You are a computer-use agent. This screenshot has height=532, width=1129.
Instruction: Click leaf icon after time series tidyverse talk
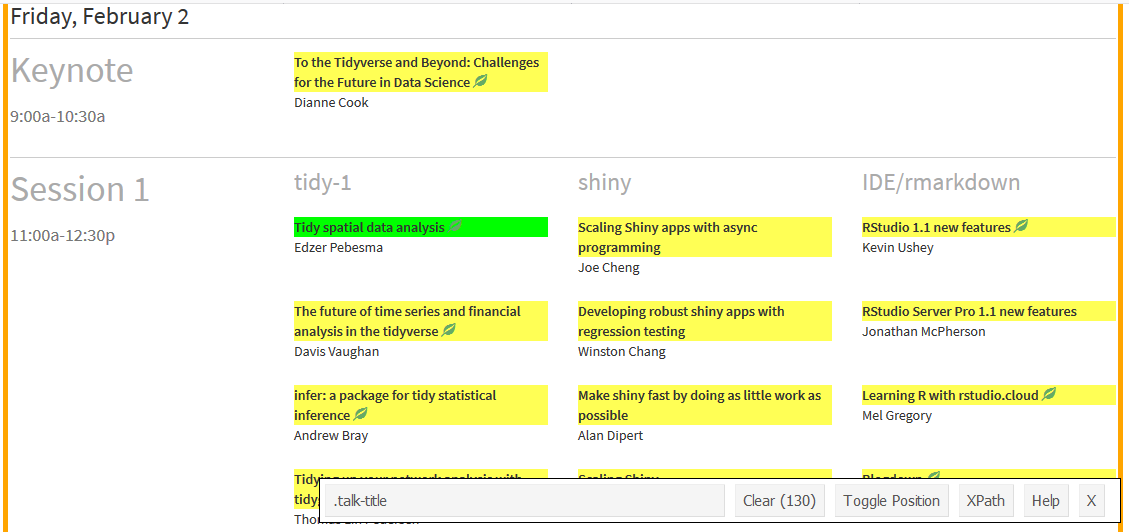click(x=449, y=331)
